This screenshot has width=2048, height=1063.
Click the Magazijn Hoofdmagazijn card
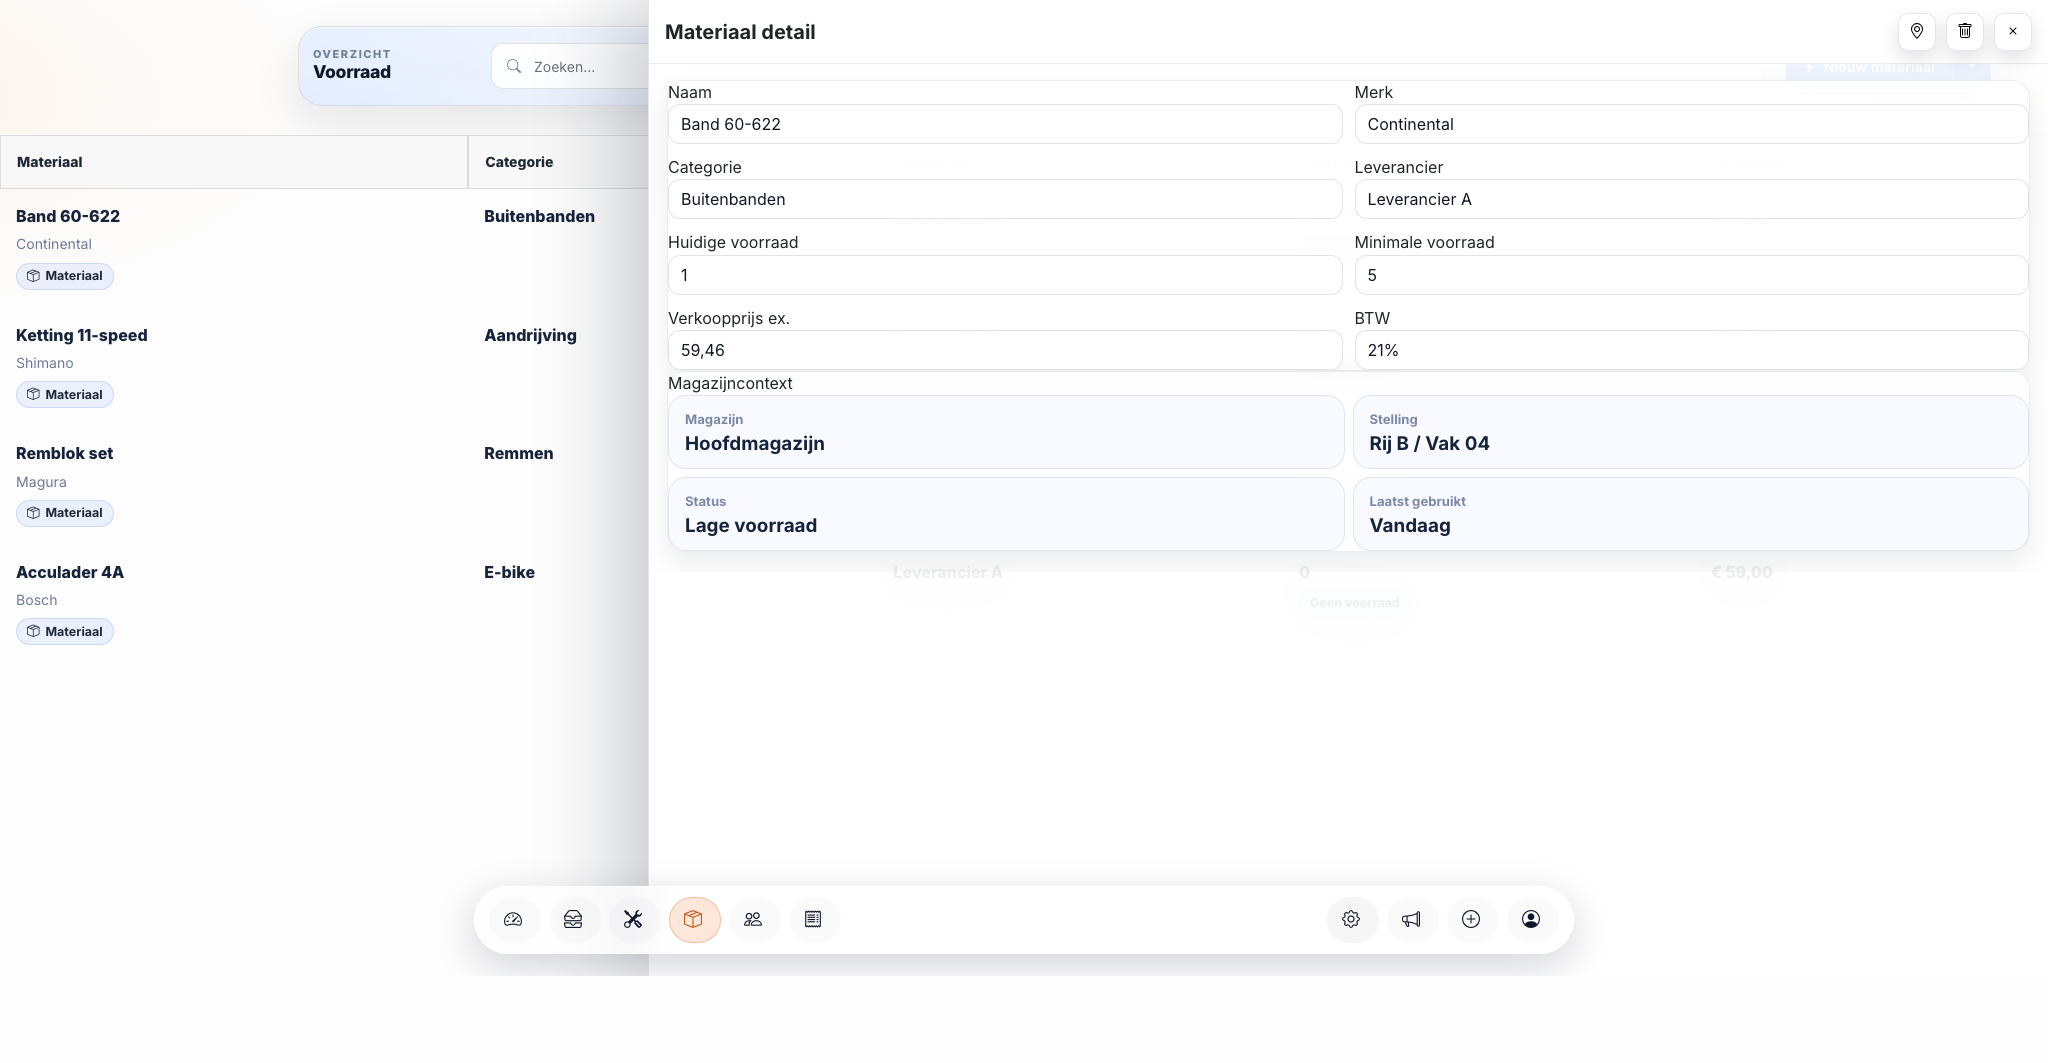click(x=1006, y=432)
